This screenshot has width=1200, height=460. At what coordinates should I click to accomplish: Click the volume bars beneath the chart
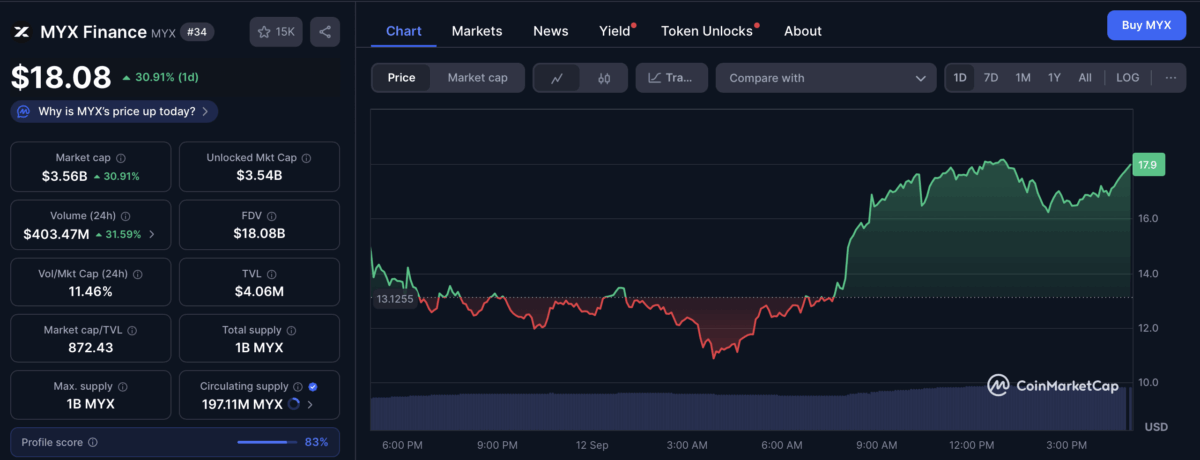750,410
